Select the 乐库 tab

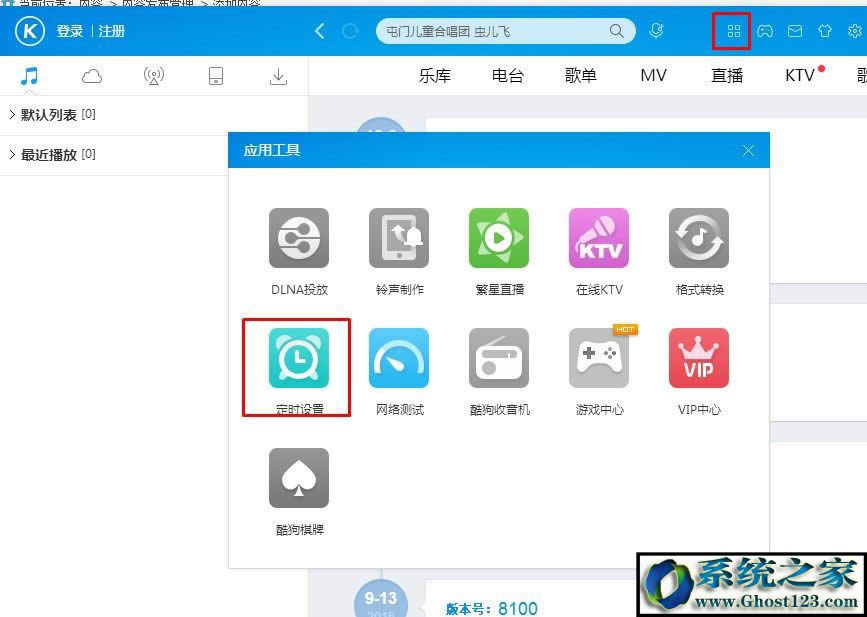pyautogui.click(x=435, y=75)
